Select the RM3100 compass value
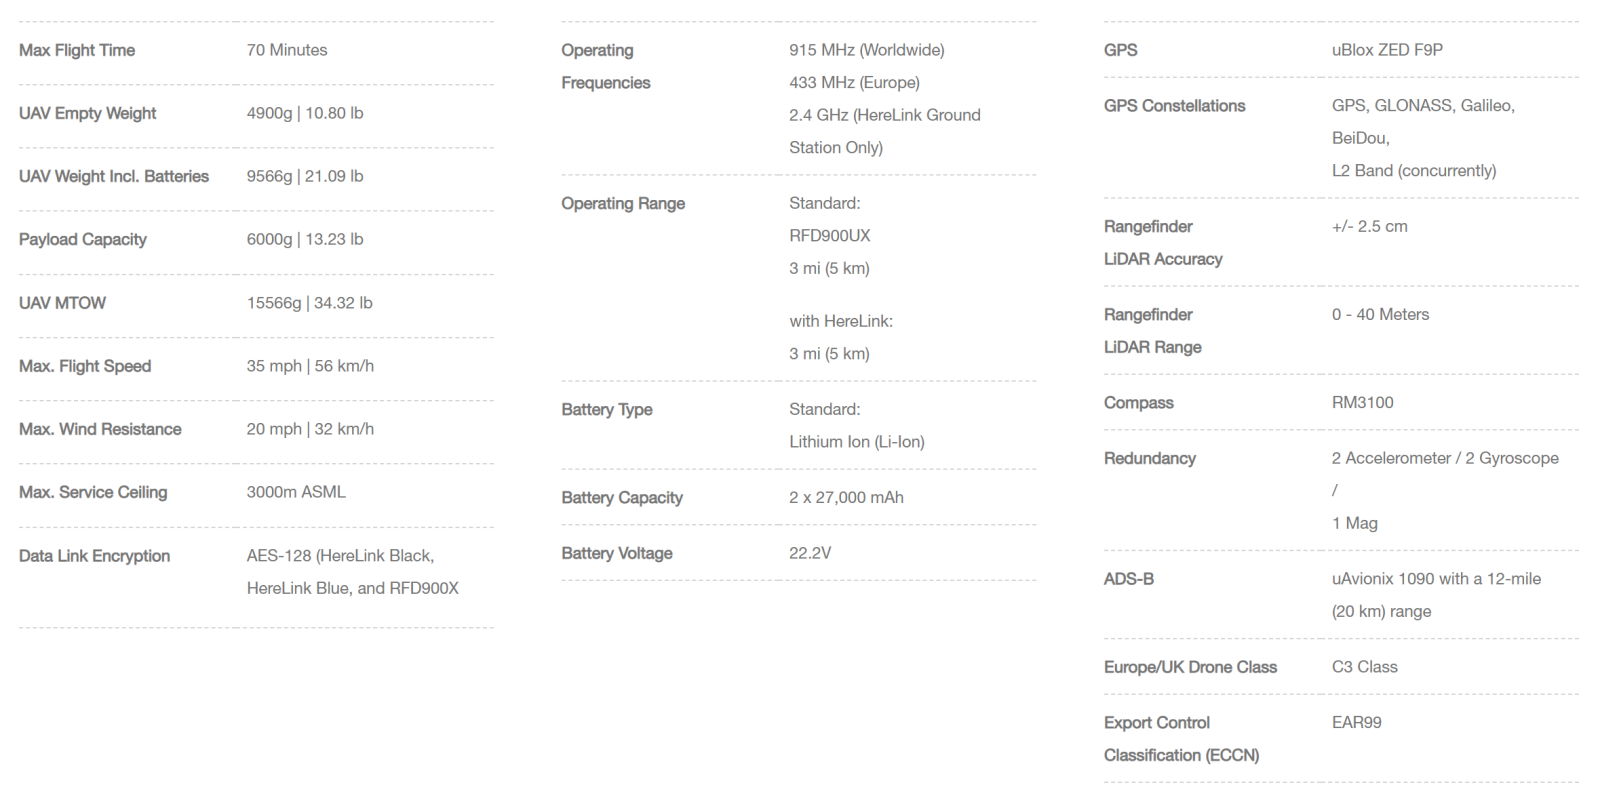1600x804 pixels. [1363, 402]
